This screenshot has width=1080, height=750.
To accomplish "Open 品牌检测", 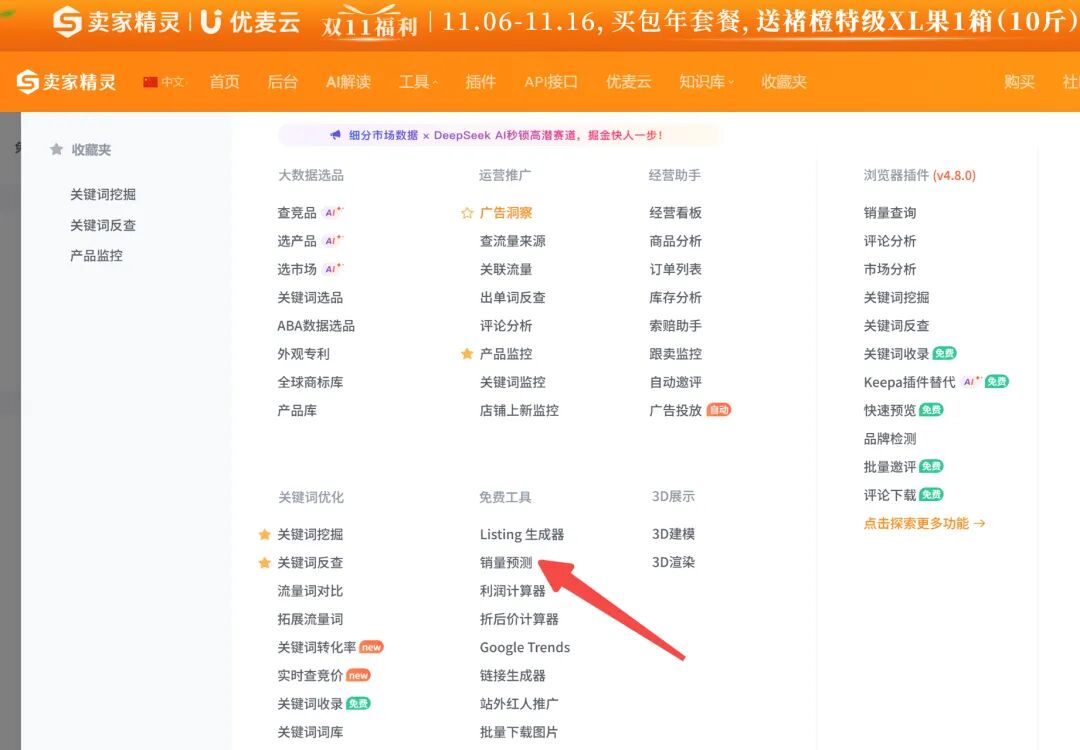I will (890, 439).
